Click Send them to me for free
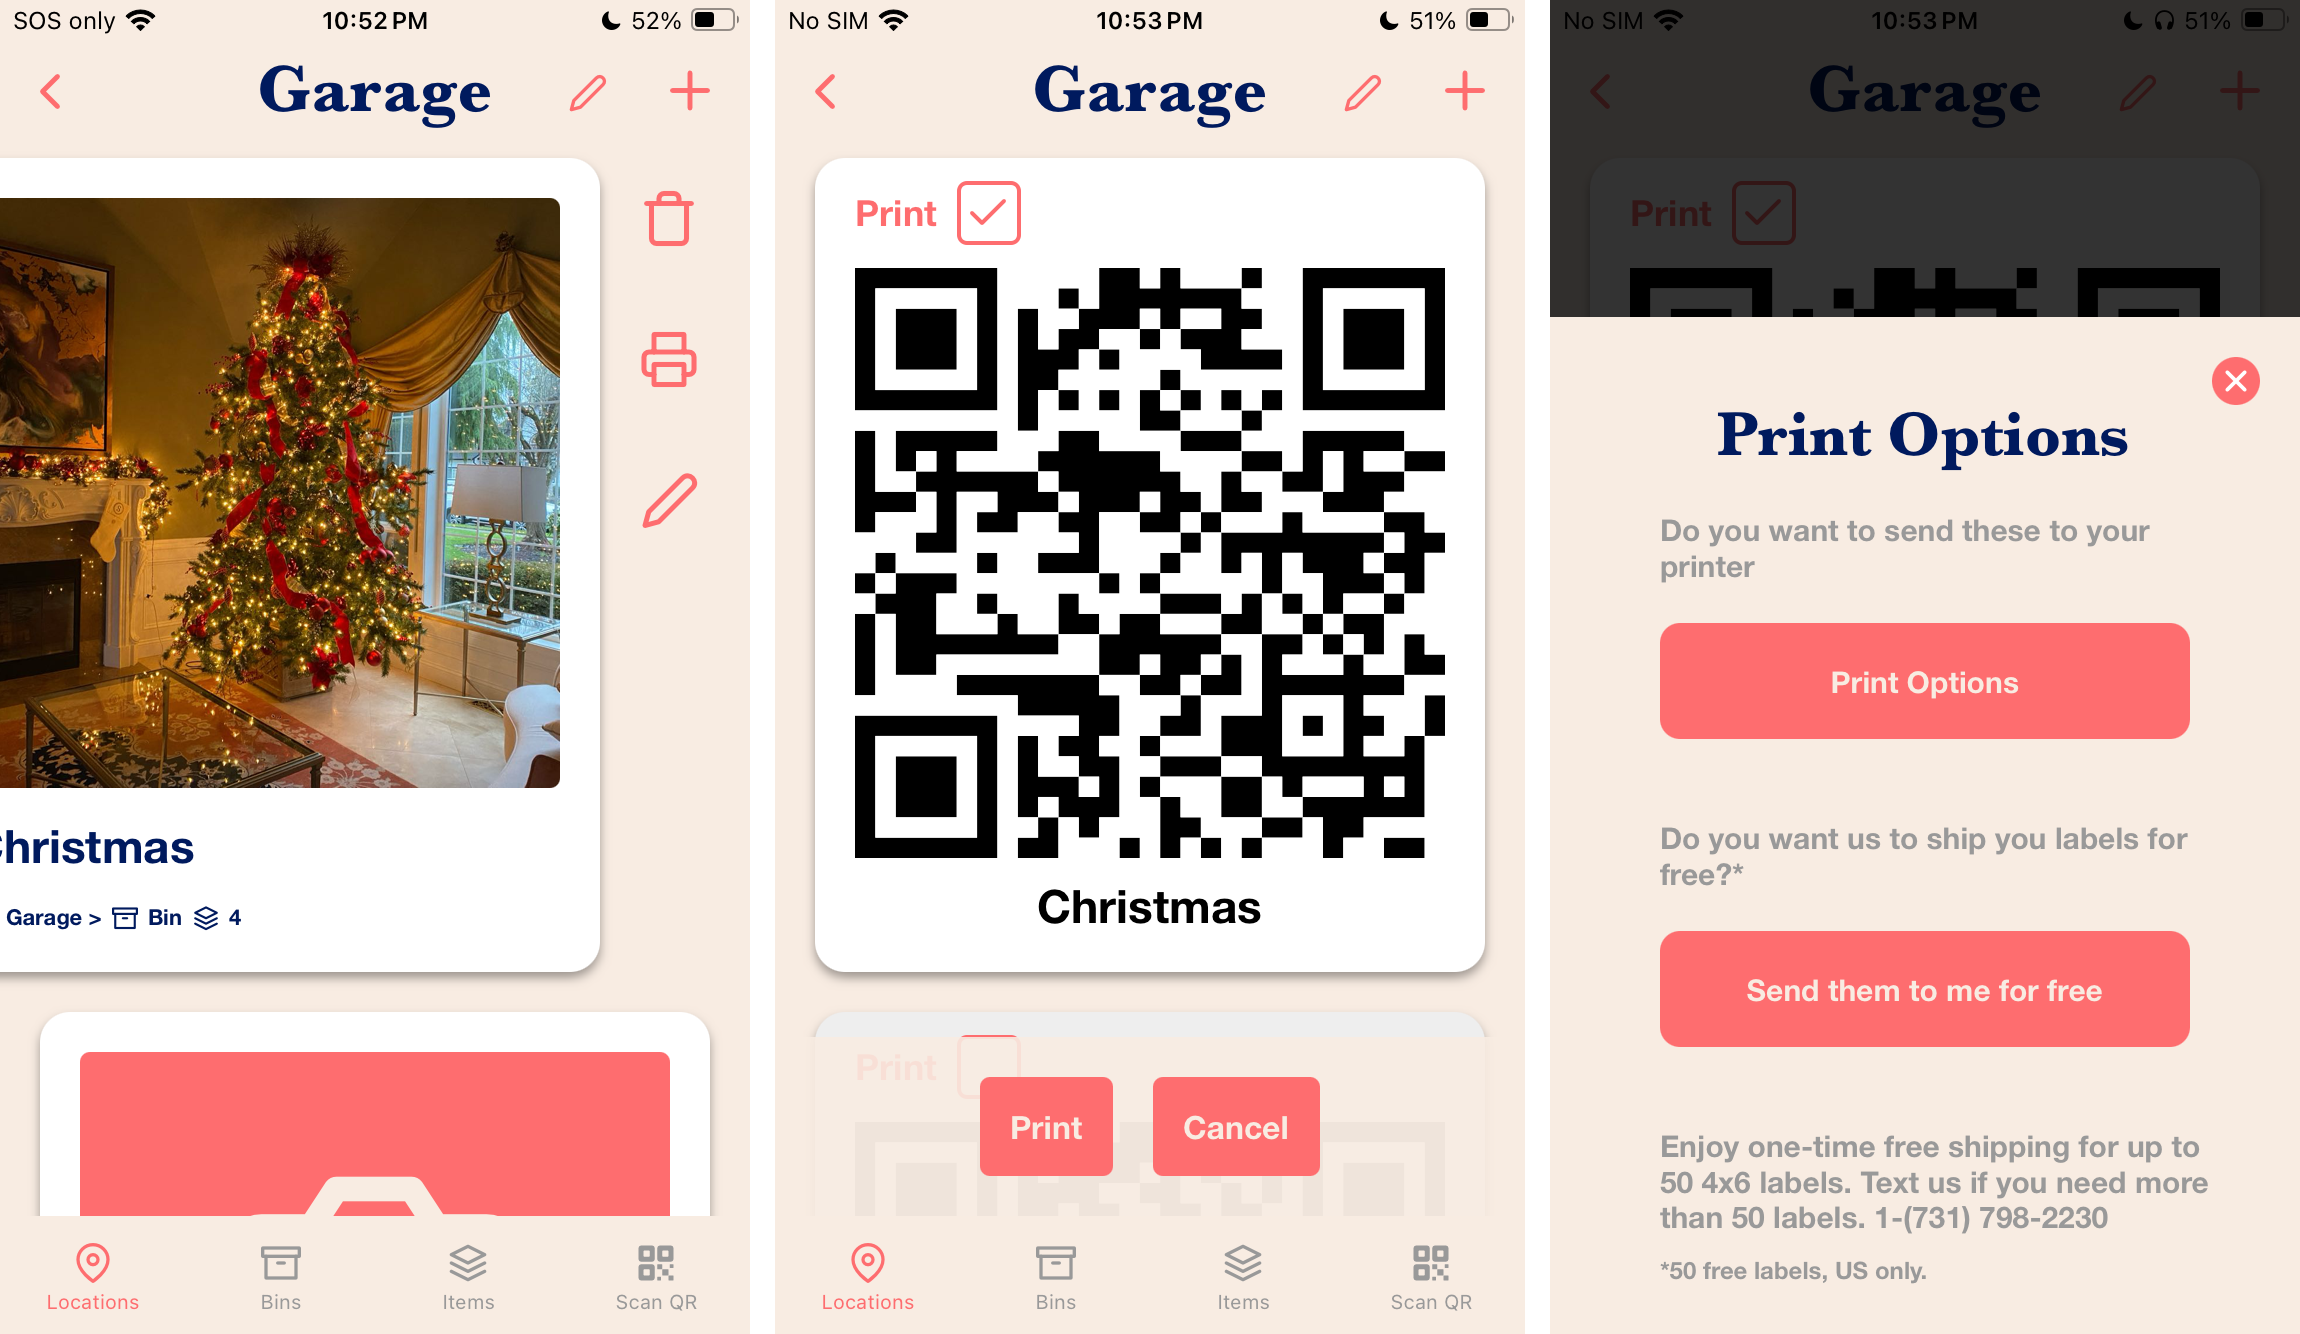The image size is (2300, 1334). click(1922, 989)
